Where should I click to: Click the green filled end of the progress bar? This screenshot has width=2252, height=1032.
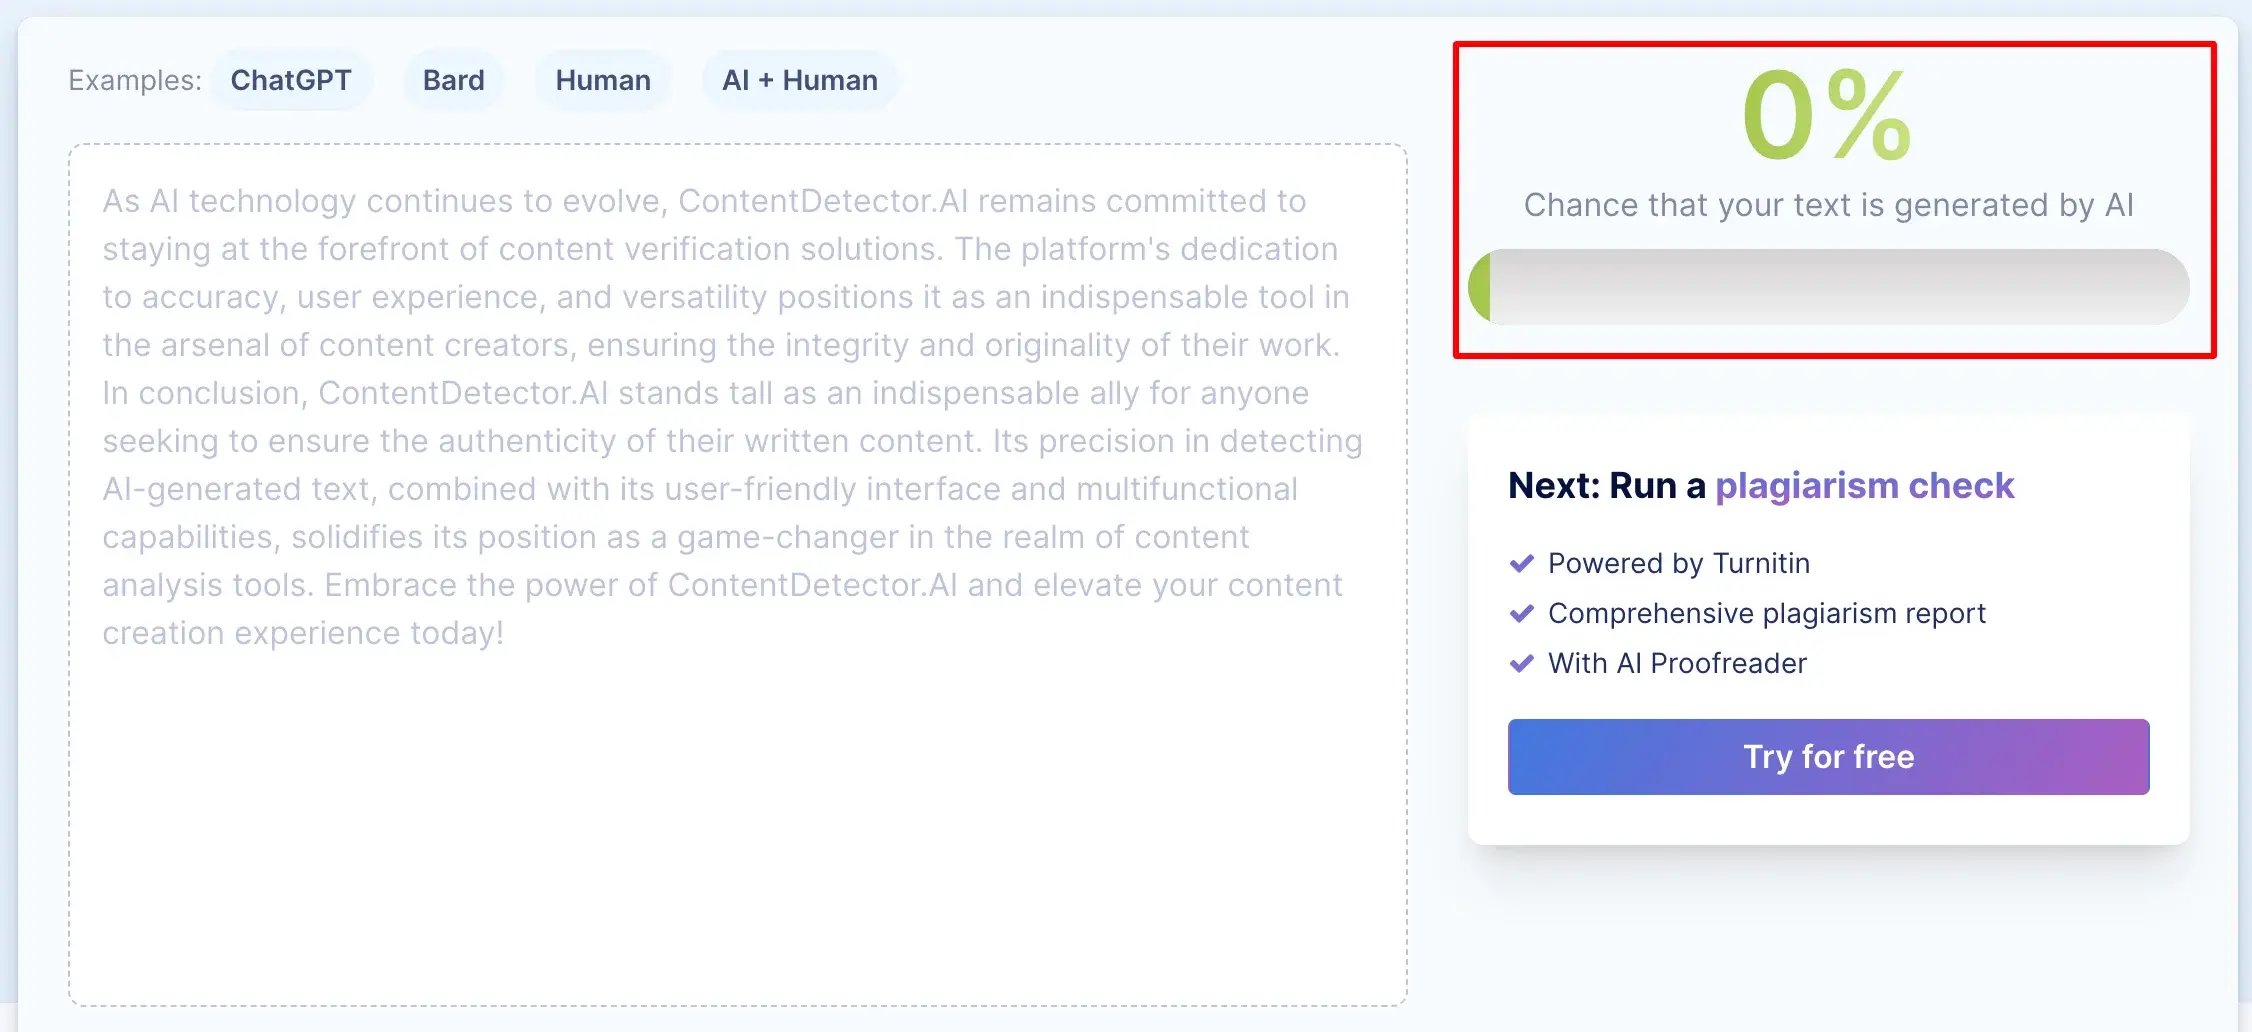tap(1480, 287)
